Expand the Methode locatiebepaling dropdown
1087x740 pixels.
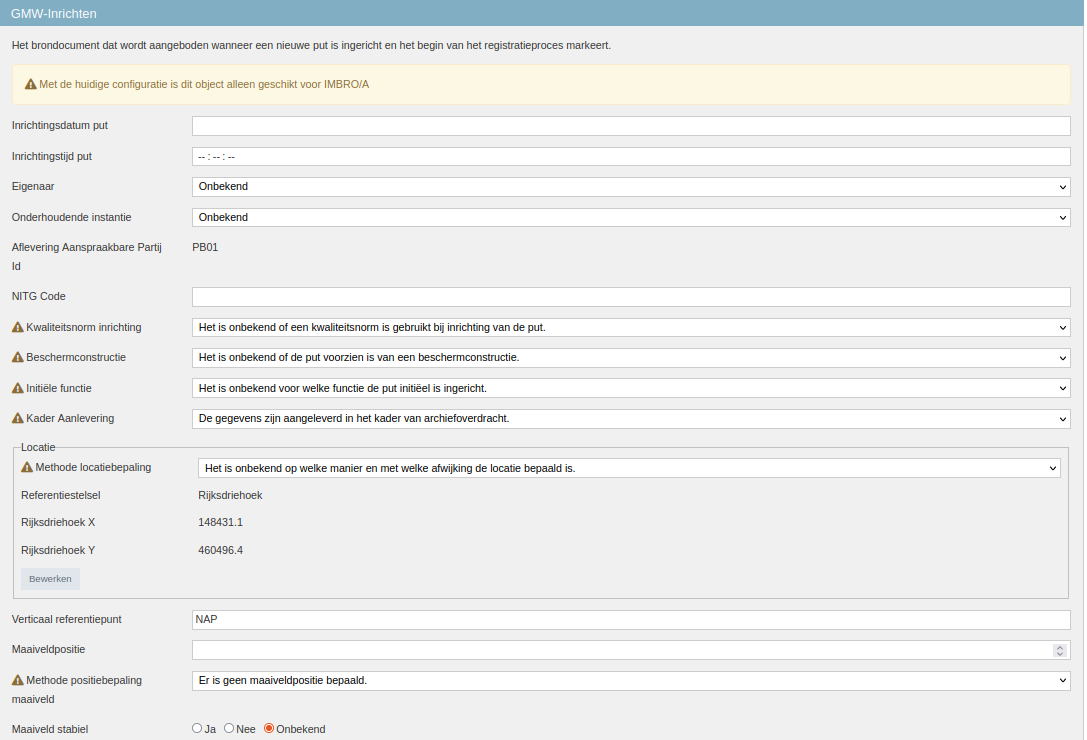click(628, 468)
